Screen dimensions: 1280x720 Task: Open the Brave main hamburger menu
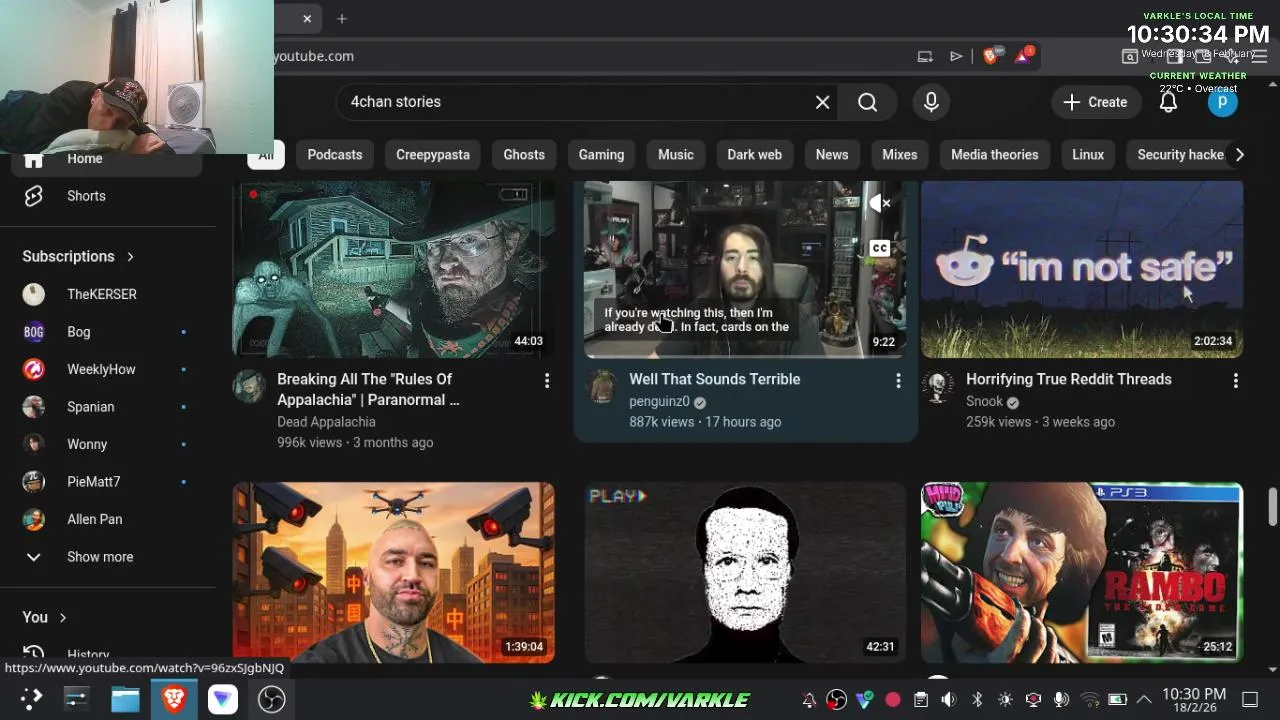(x=1260, y=56)
